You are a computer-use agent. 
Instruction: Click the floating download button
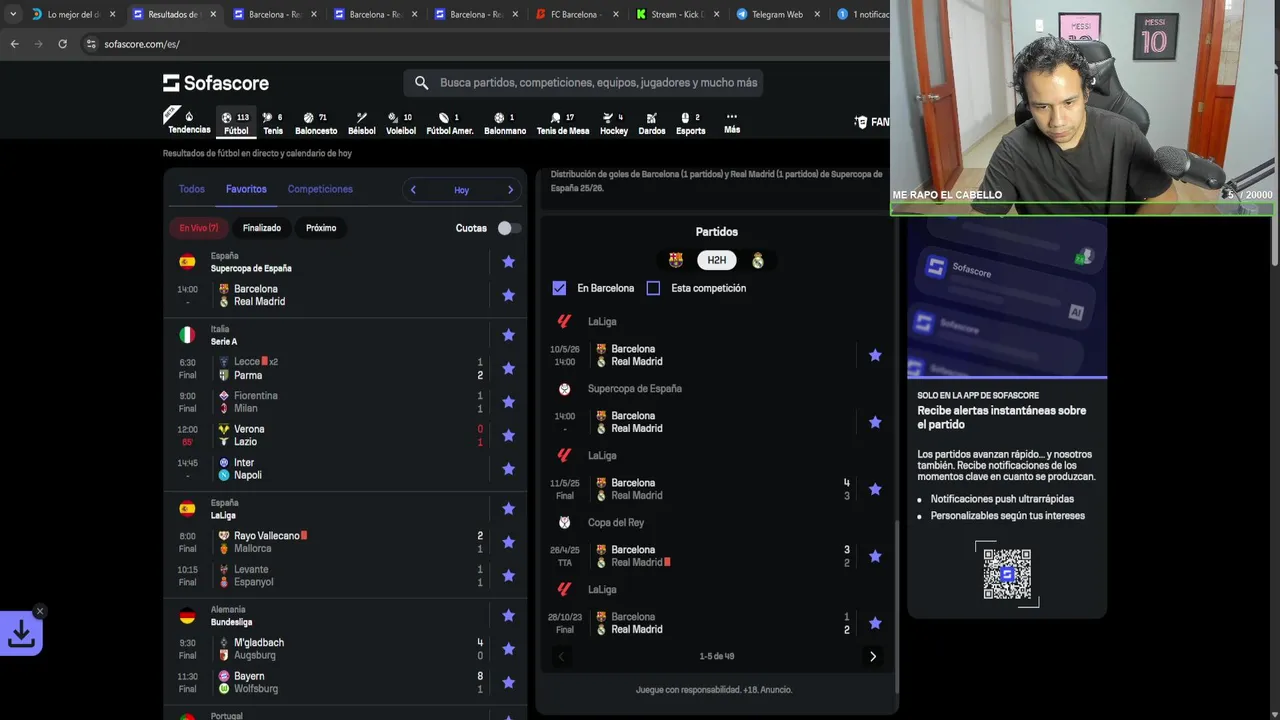[21, 633]
